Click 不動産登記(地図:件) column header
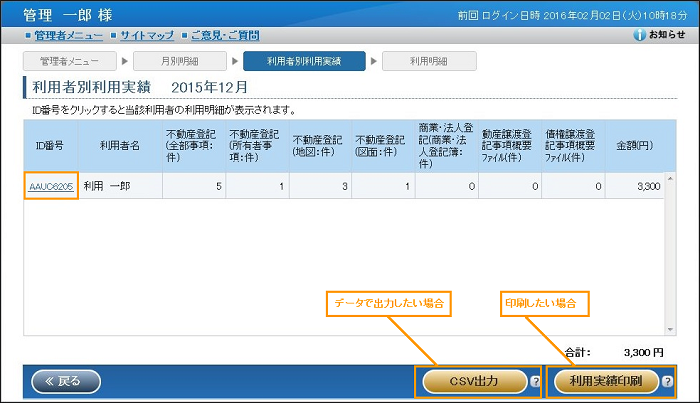 (320, 145)
